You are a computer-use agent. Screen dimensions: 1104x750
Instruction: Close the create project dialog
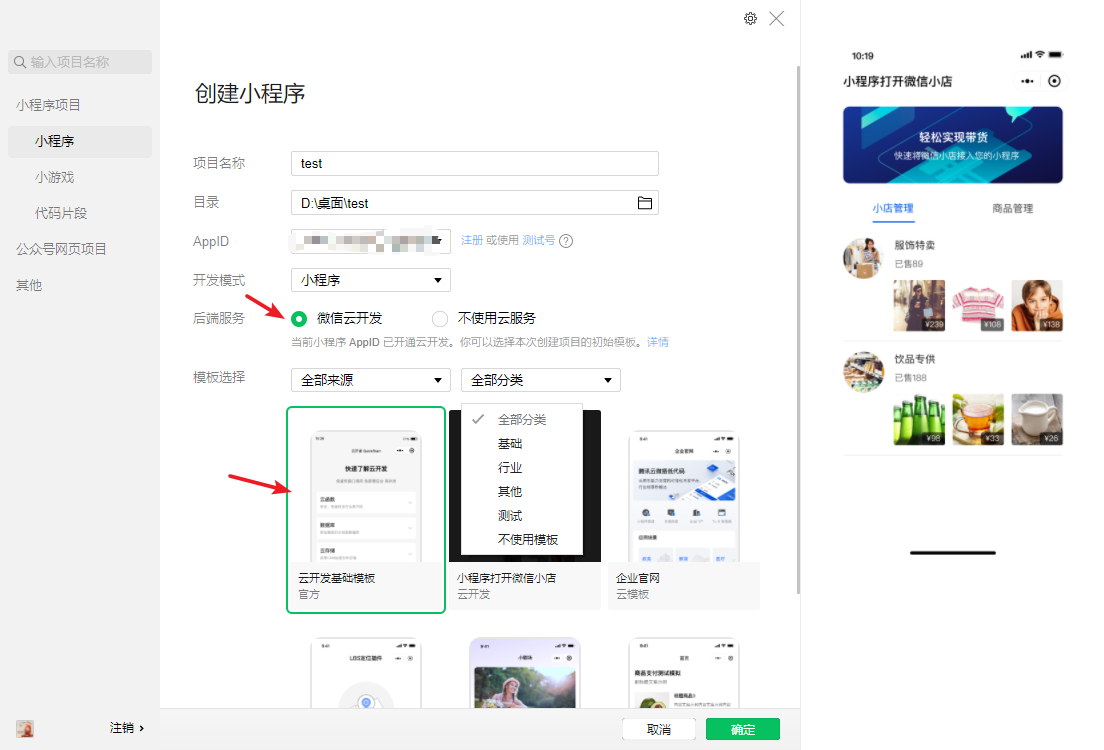point(777,19)
